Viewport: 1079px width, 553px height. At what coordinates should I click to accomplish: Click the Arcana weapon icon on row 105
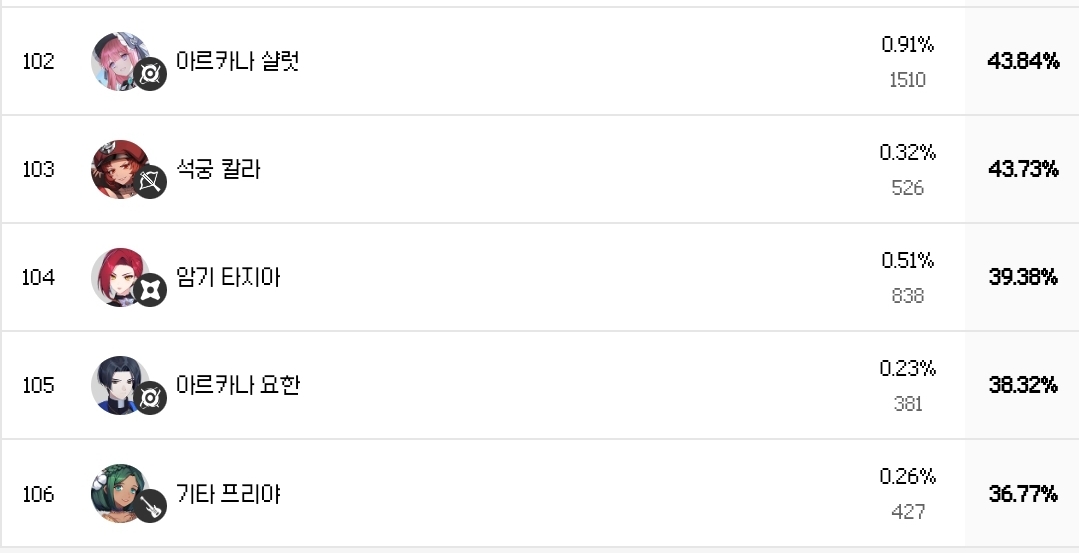(x=150, y=398)
